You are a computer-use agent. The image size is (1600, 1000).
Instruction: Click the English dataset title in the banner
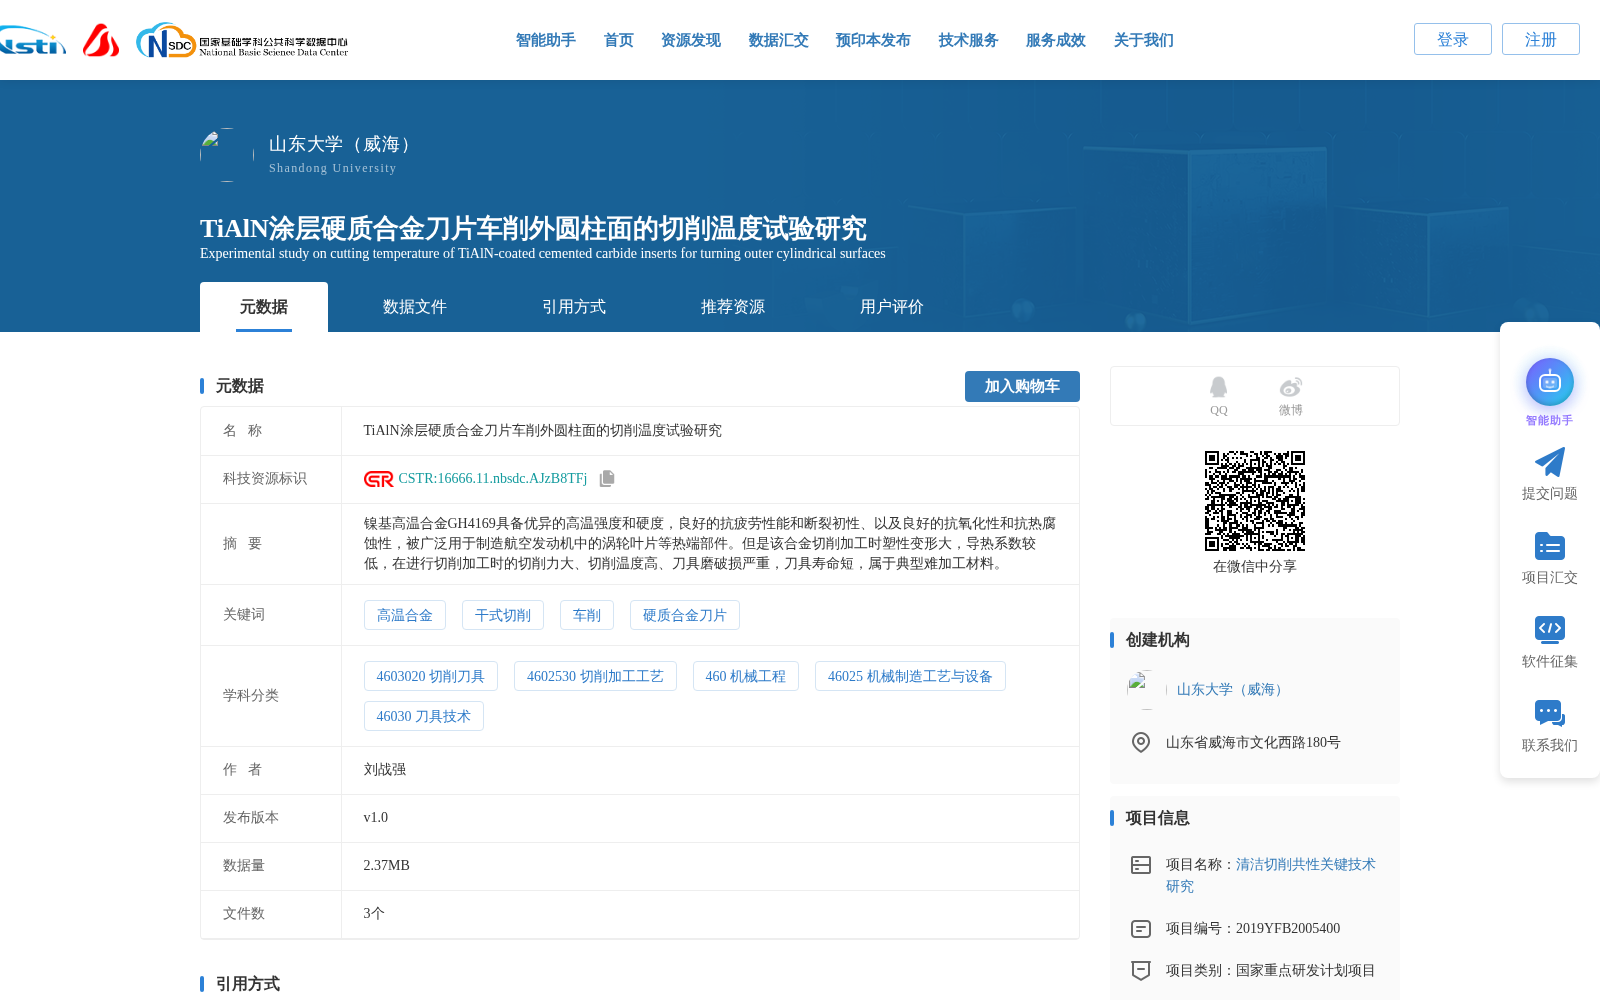tap(543, 254)
